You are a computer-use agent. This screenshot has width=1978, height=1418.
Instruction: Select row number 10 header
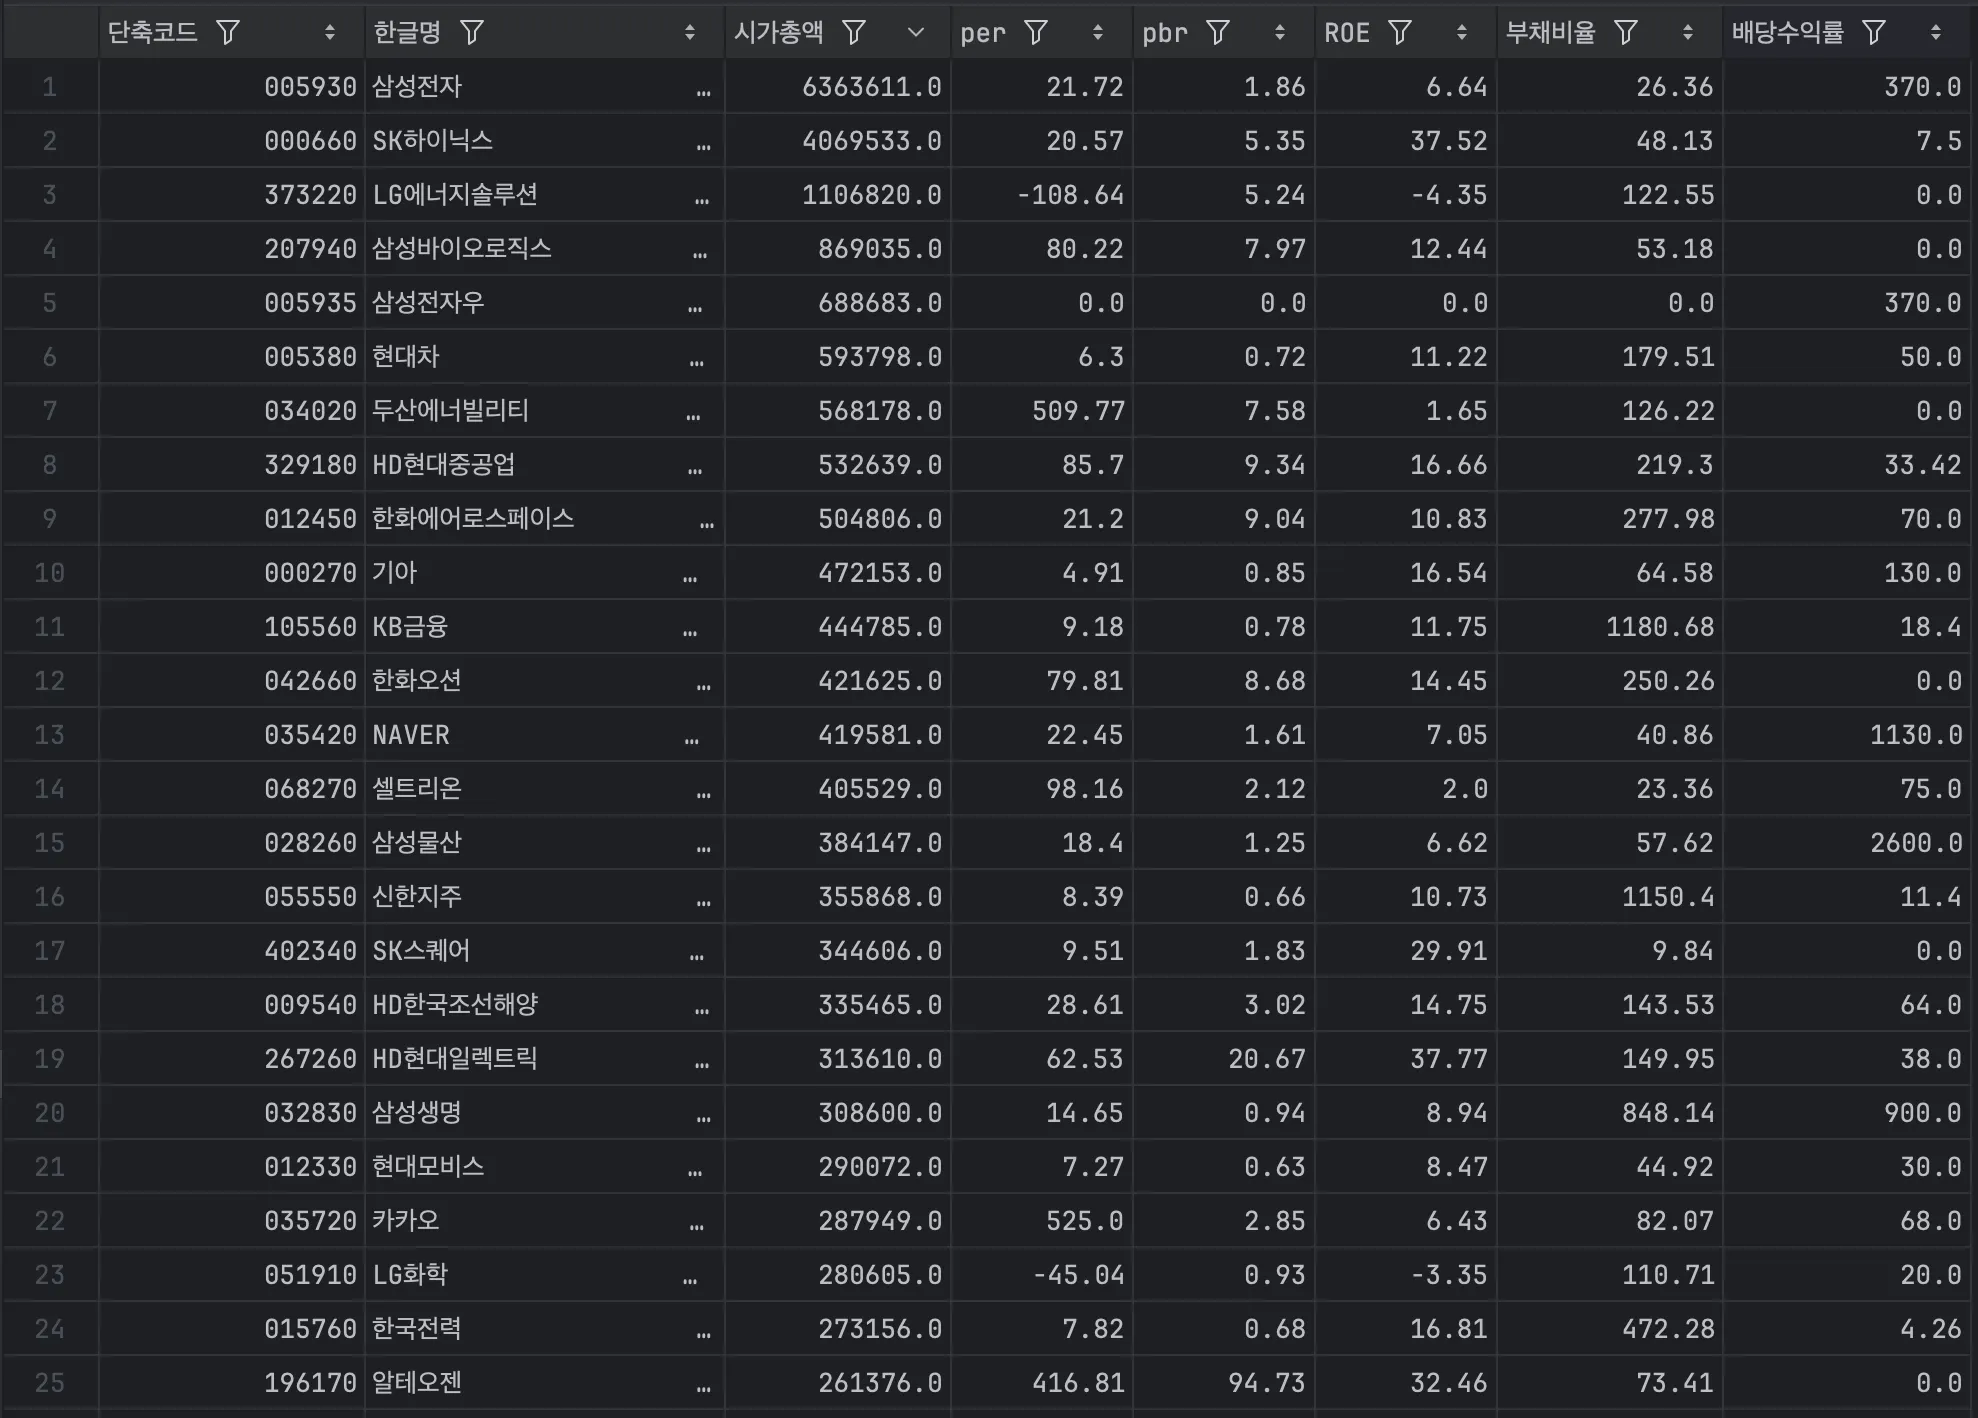click(x=50, y=573)
